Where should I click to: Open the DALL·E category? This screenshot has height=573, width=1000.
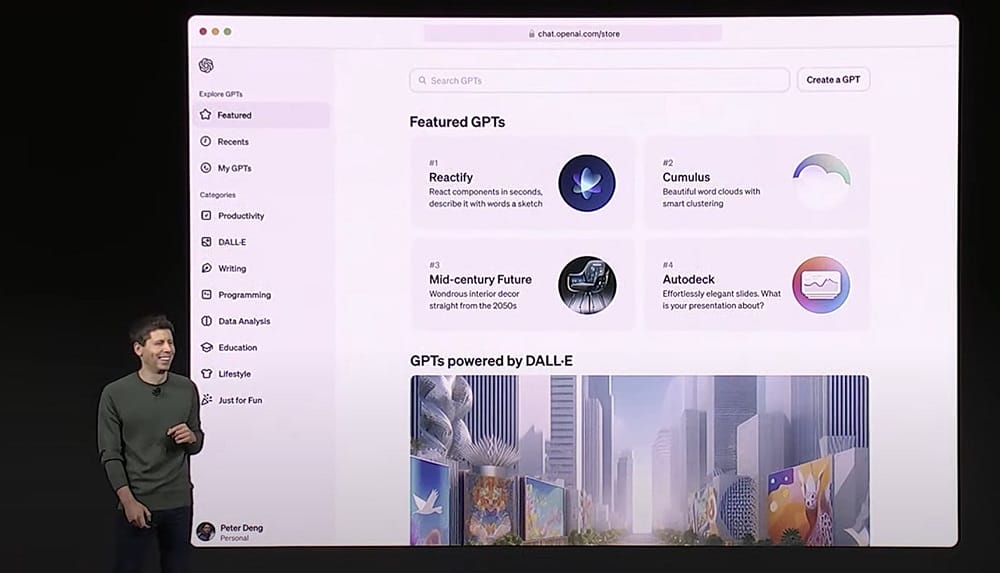coord(232,242)
